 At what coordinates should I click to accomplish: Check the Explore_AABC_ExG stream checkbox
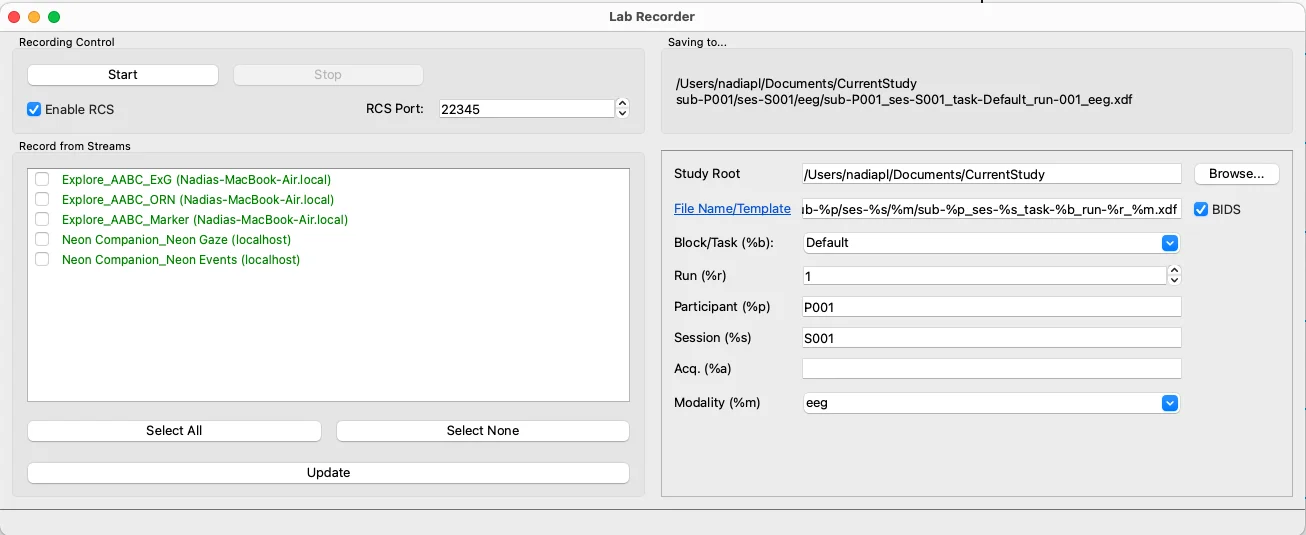[42, 180]
